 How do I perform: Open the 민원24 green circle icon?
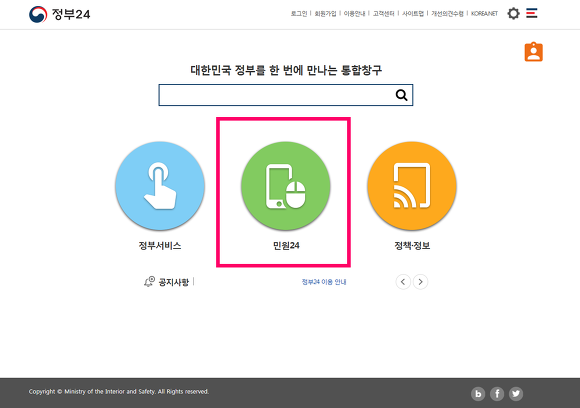coord(286,186)
